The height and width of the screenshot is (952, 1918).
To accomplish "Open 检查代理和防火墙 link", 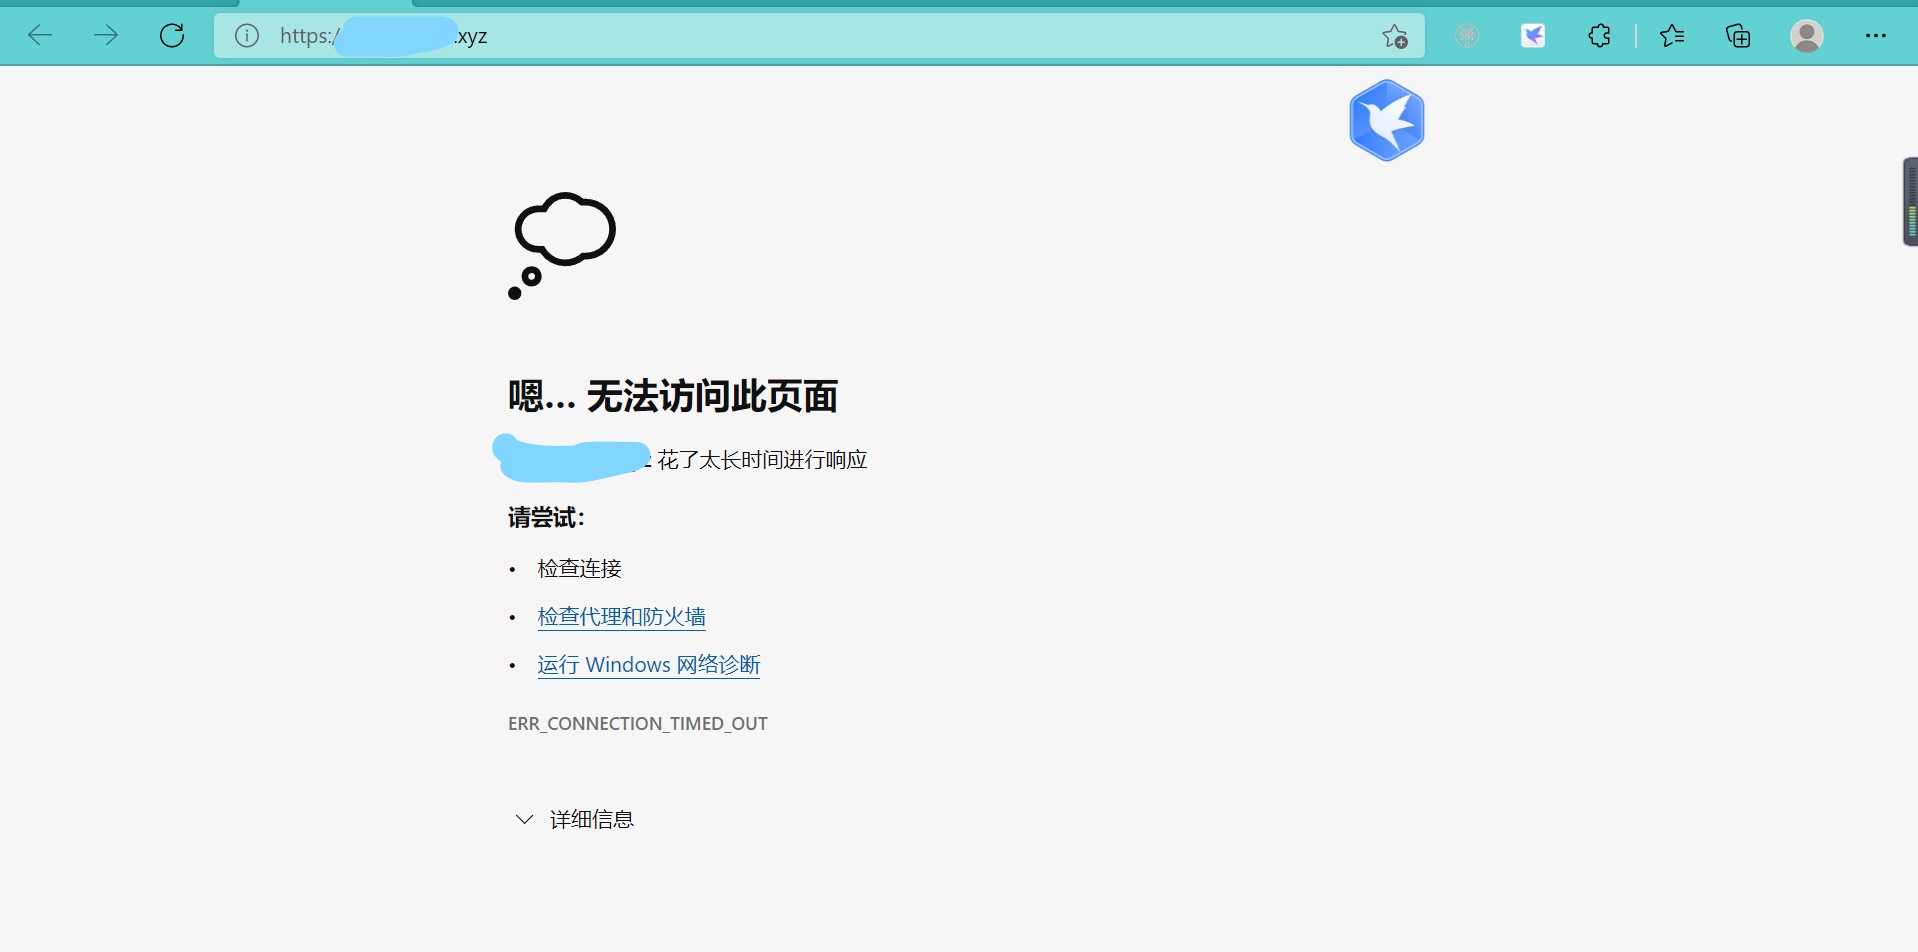I will [x=621, y=617].
